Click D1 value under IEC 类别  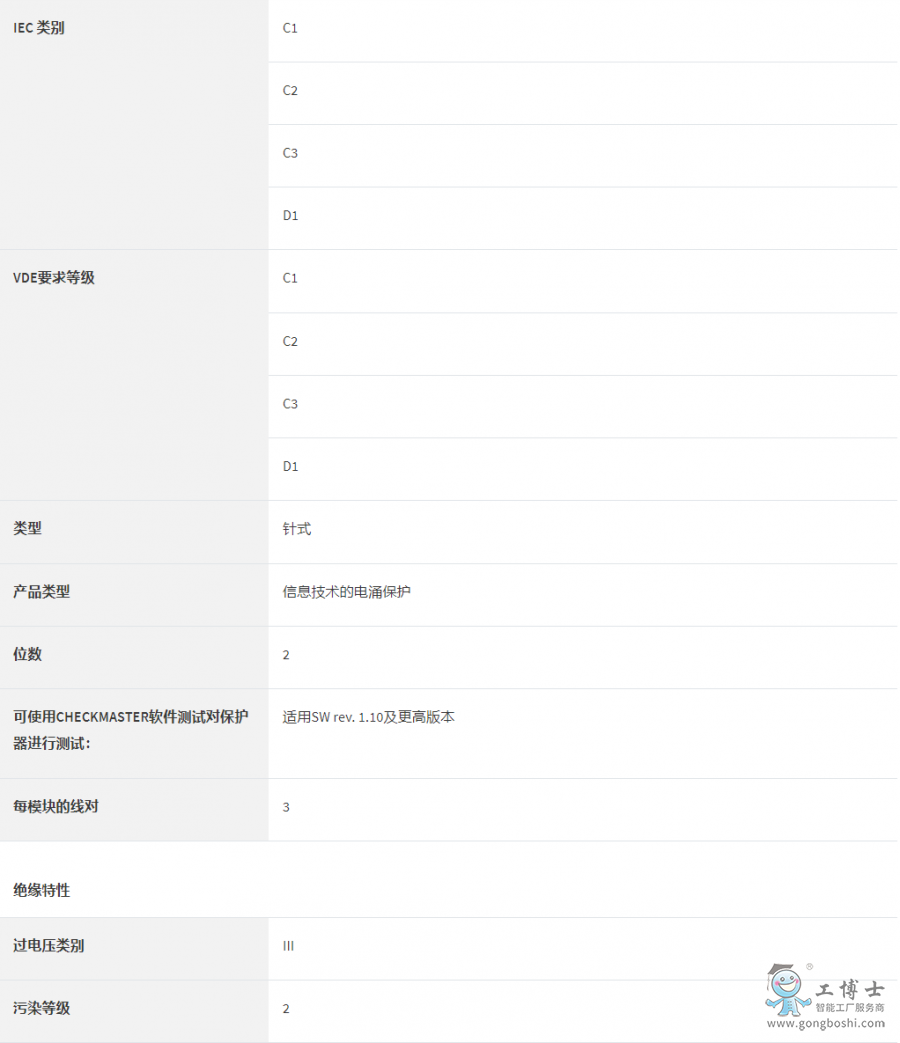(290, 215)
